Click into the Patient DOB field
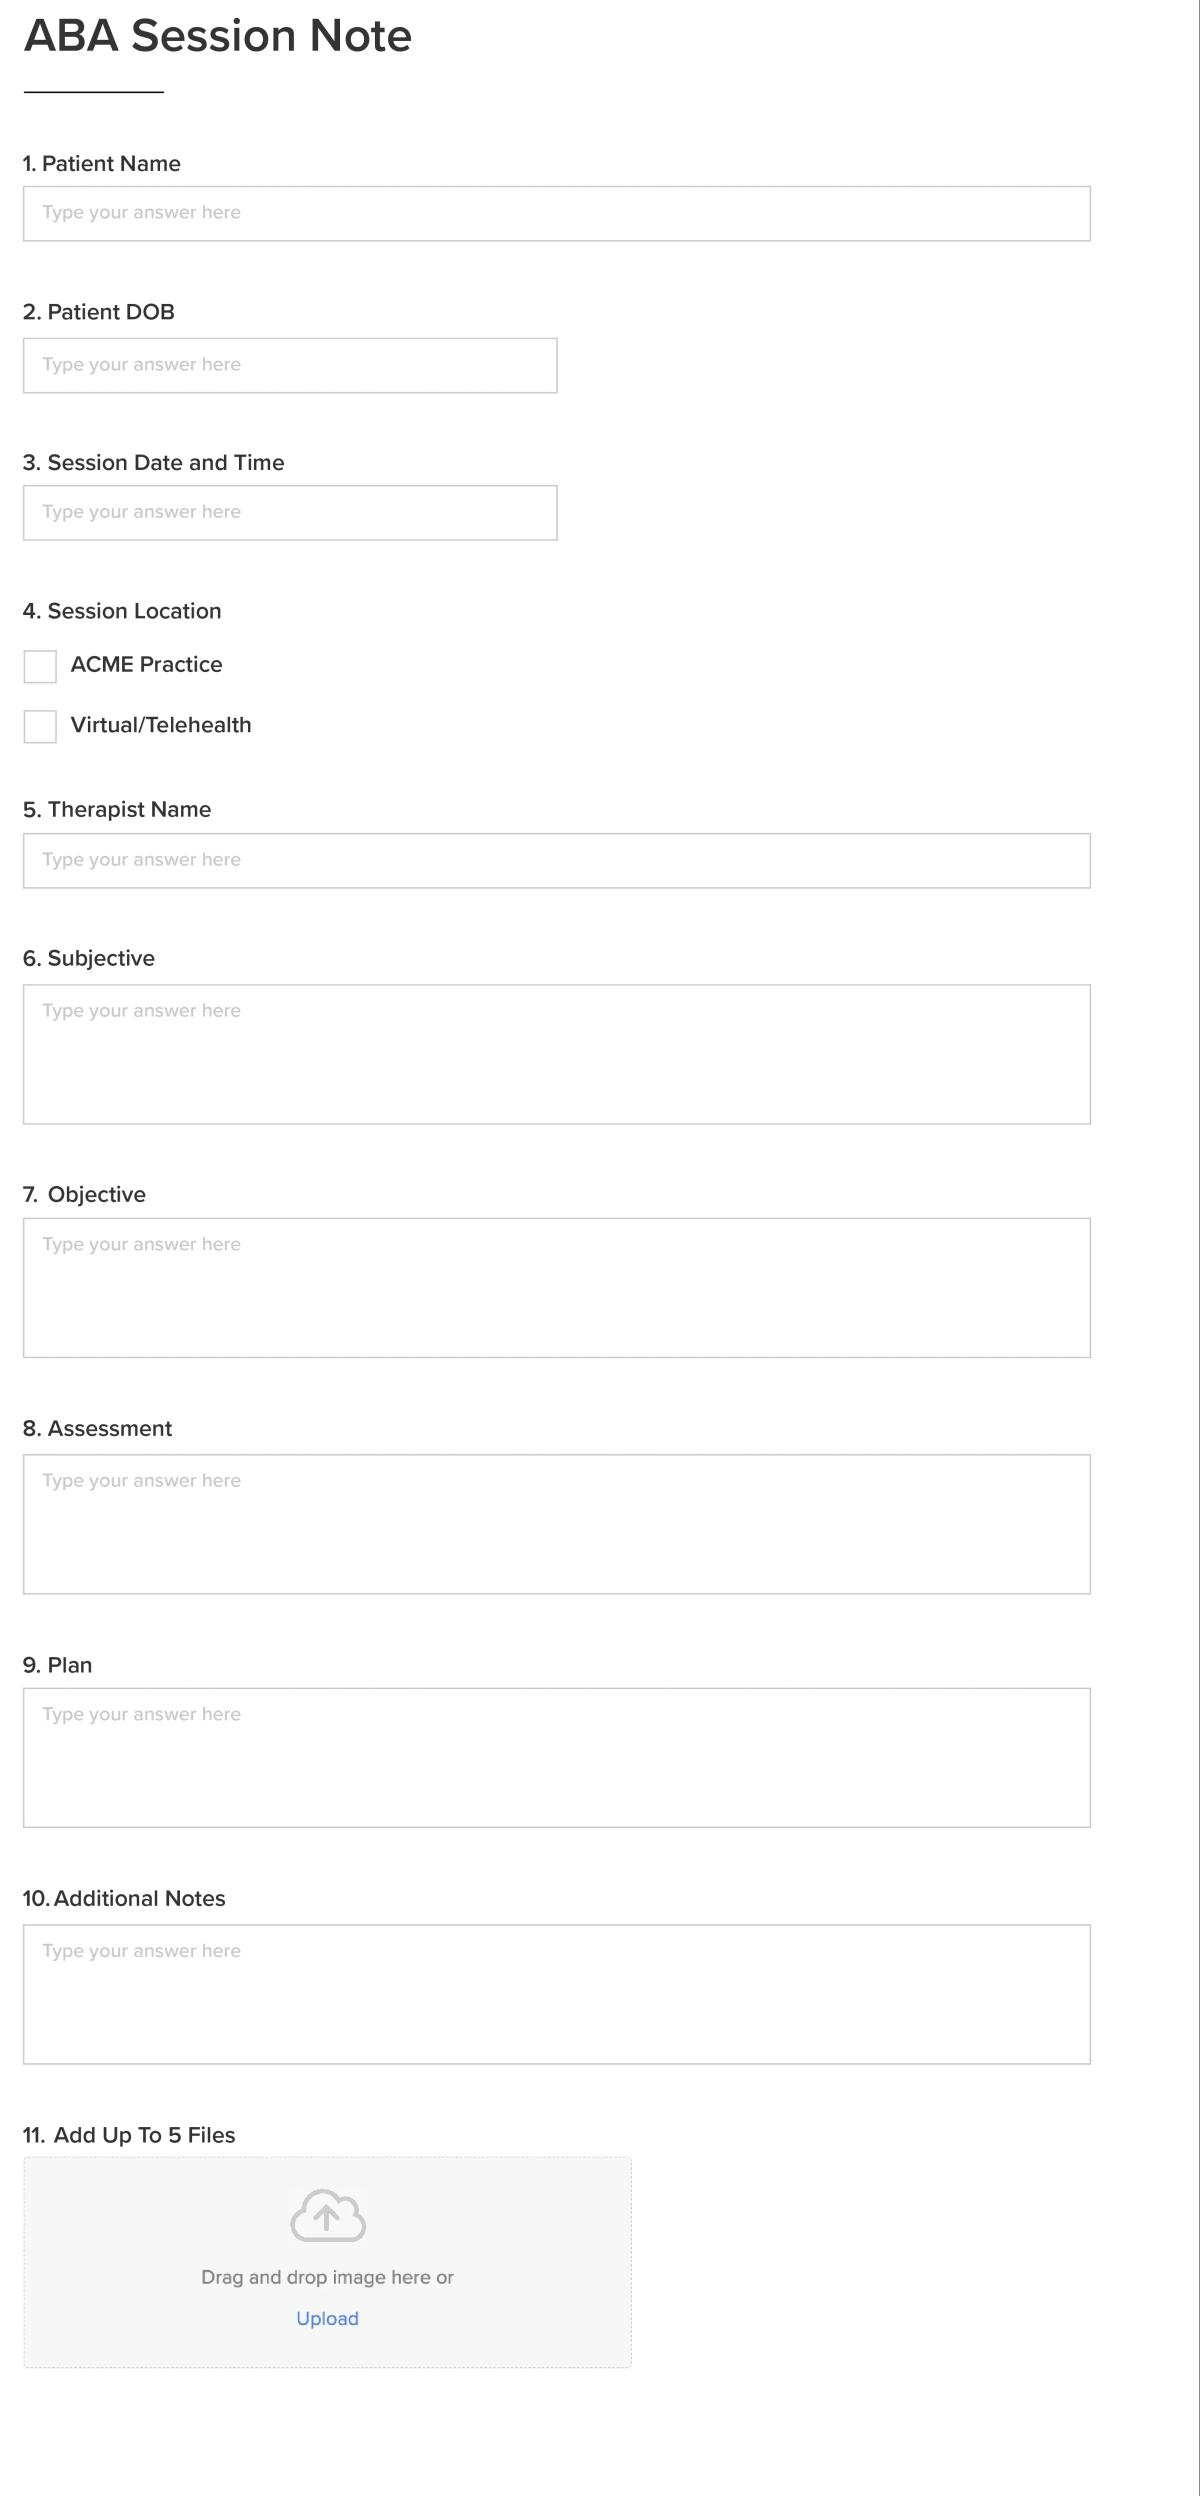Screen dimensions: 1200x2496 [x=290, y=365]
